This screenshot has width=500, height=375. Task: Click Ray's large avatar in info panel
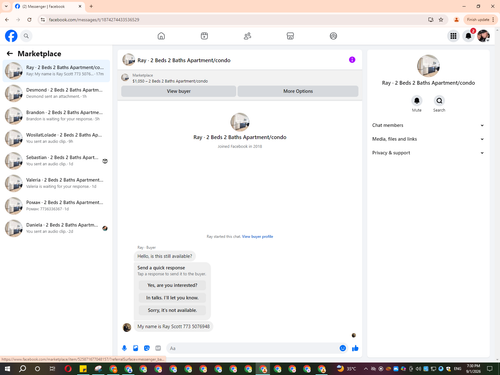428,66
